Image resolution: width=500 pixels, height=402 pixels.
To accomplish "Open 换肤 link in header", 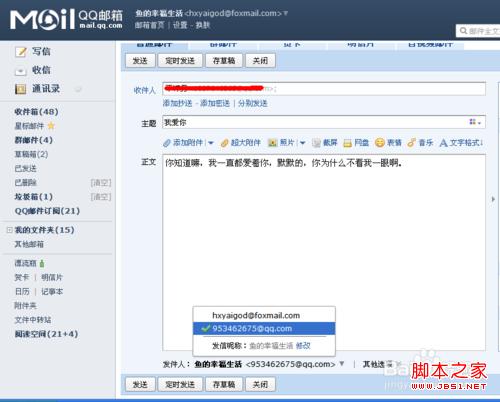I will tap(203, 25).
